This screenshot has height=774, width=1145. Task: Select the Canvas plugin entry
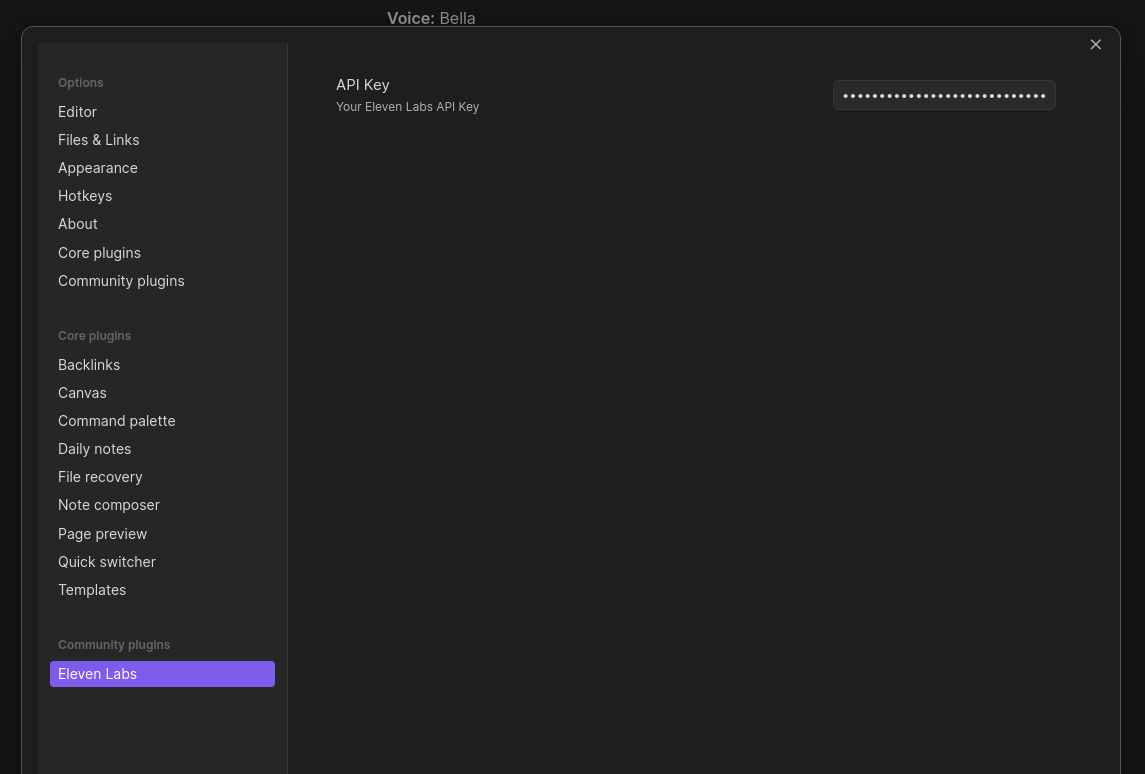82,392
